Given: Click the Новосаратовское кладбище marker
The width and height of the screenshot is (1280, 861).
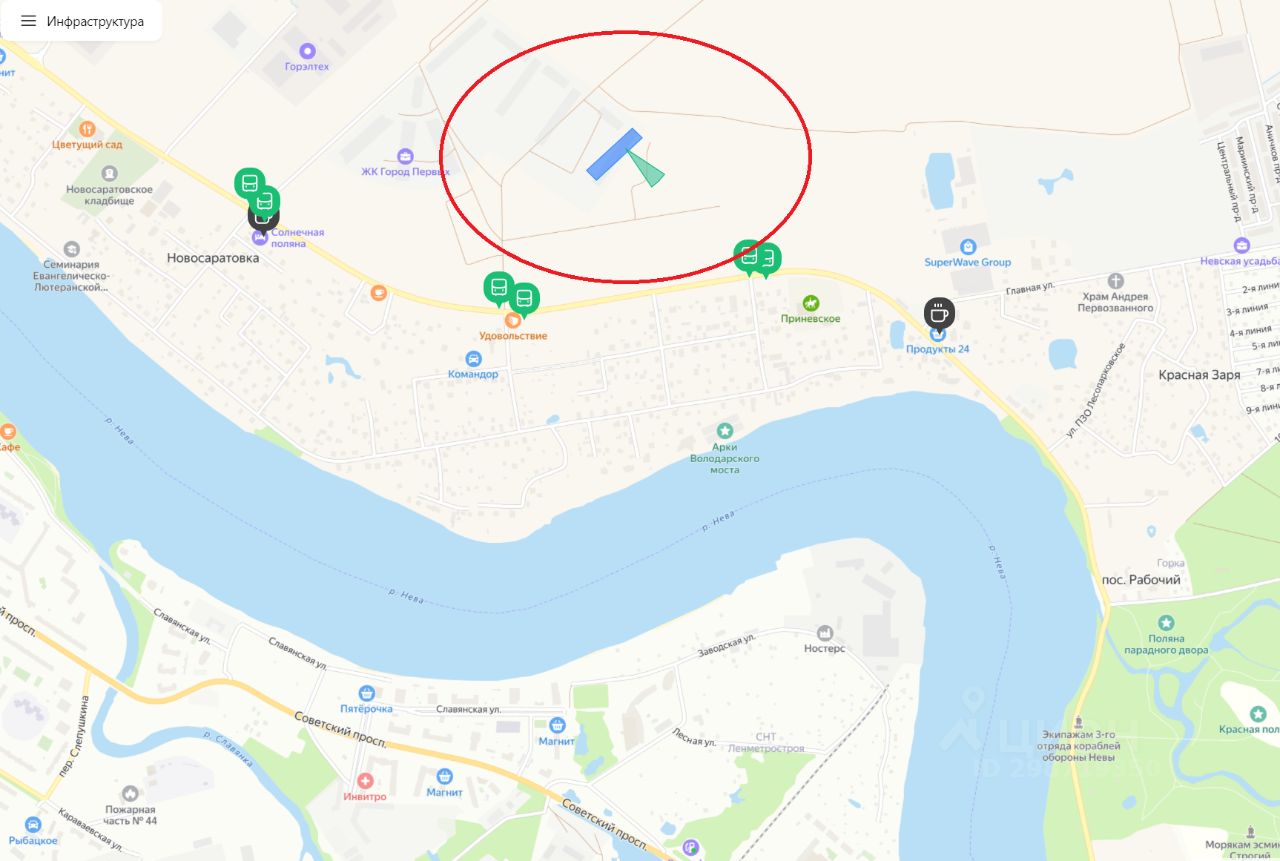Looking at the screenshot, I should click(x=110, y=173).
